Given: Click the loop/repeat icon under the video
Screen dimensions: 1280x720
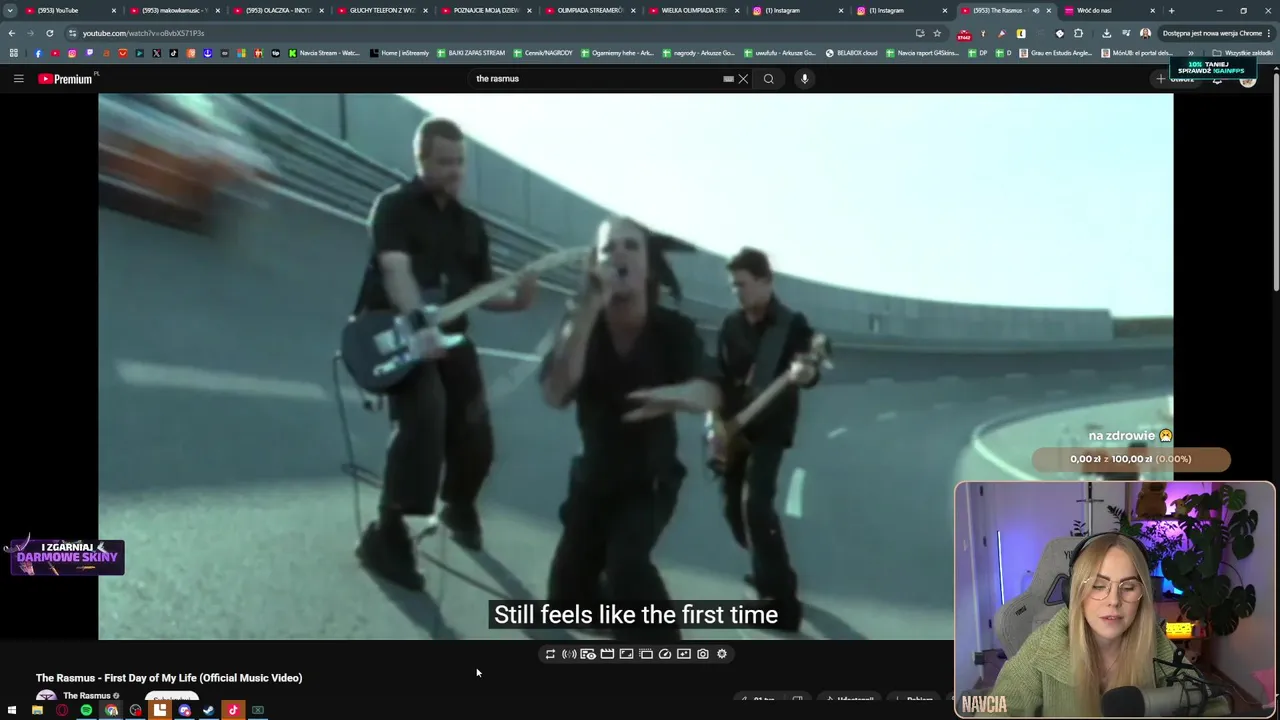Looking at the screenshot, I should 550,654.
